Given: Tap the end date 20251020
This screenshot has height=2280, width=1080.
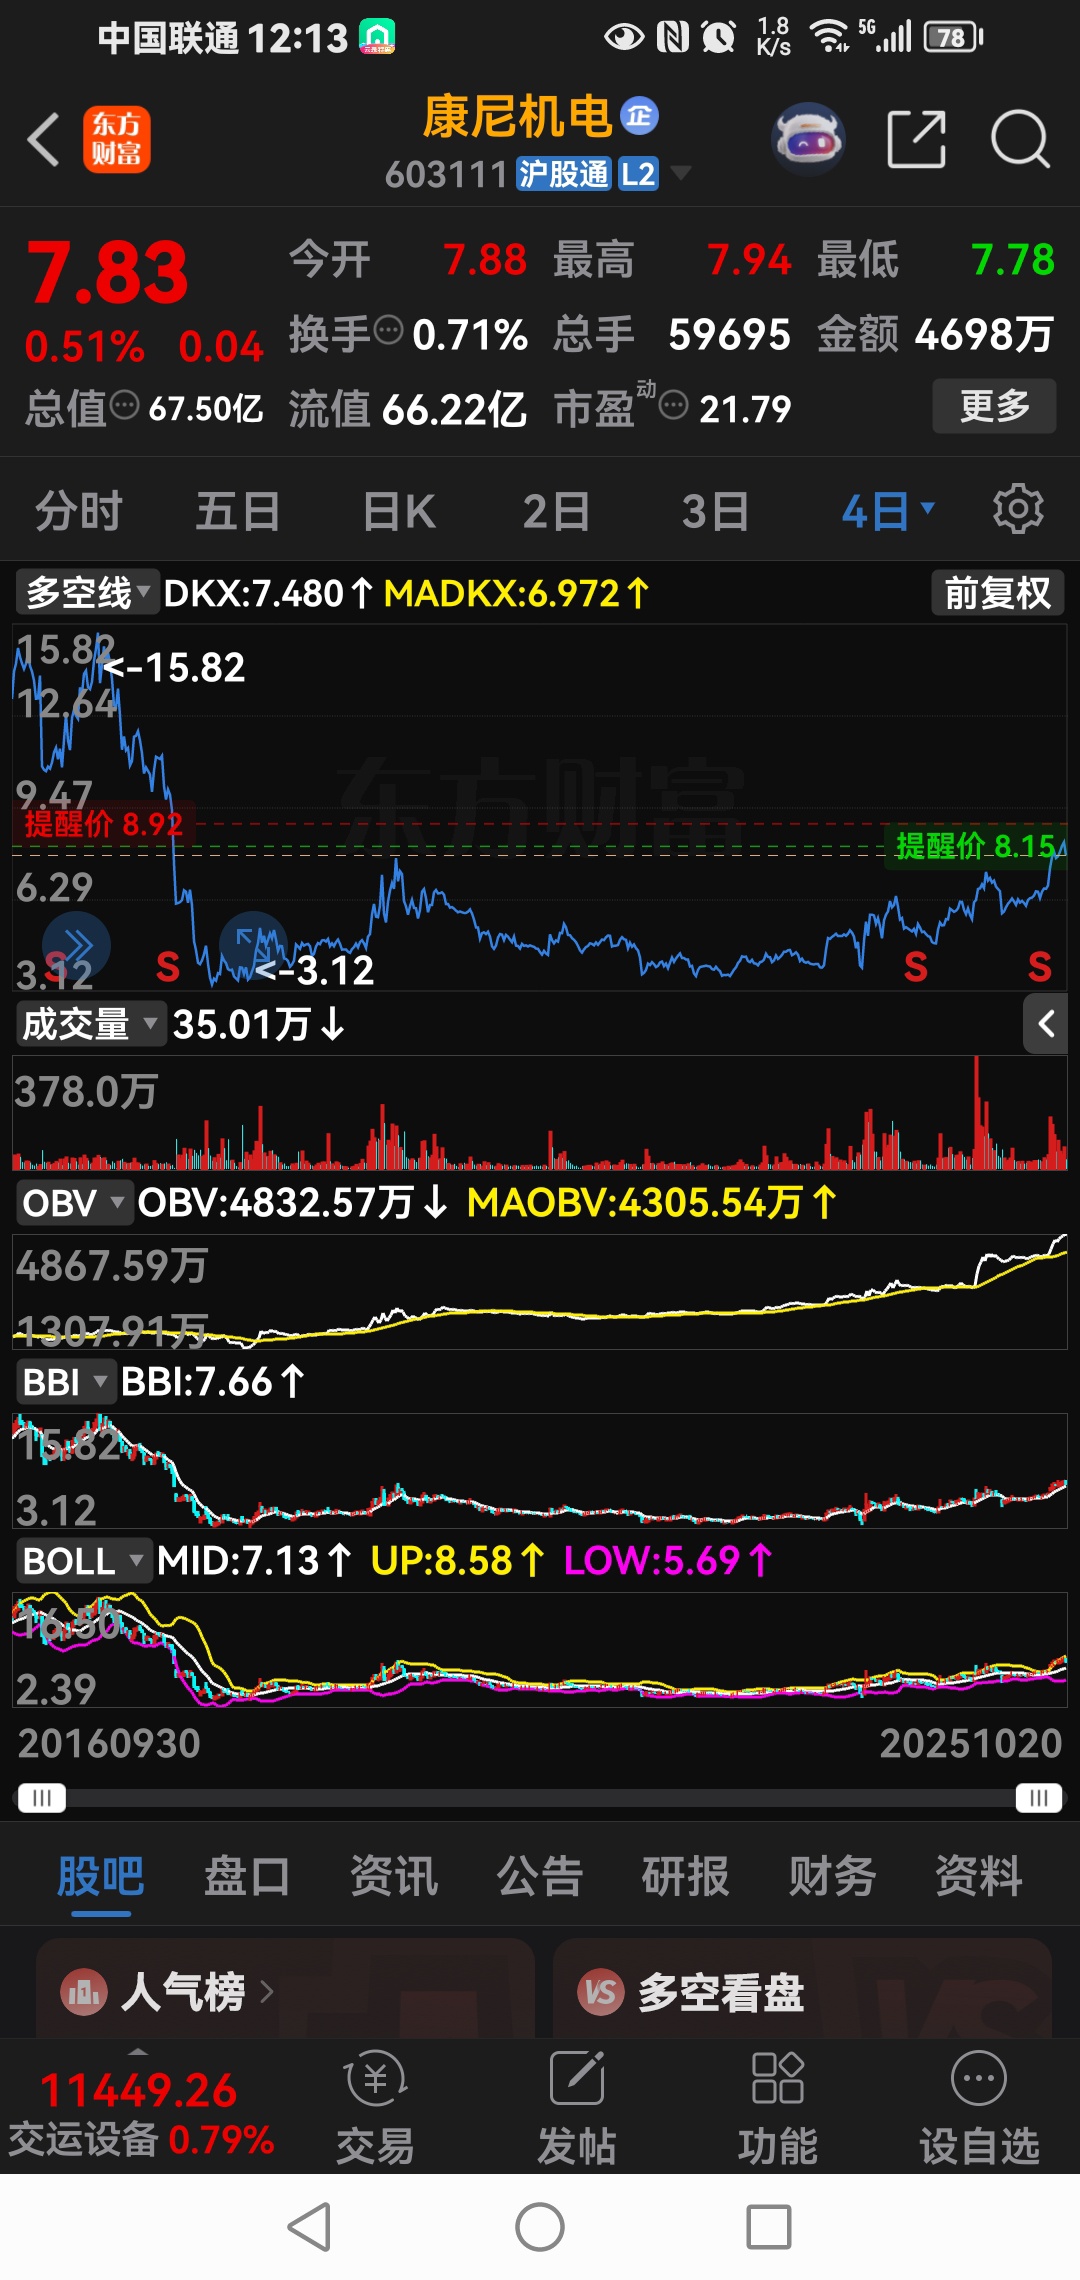Looking at the screenshot, I should point(970,1743).
